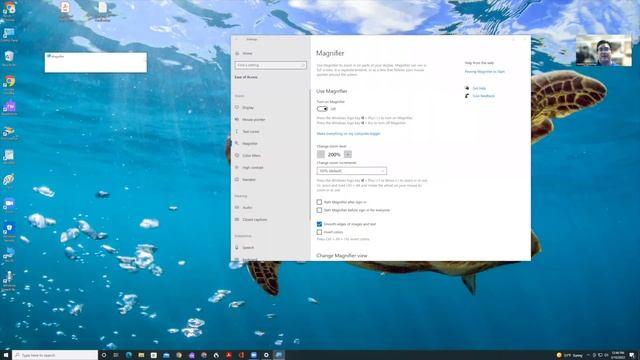Open the Pinning Magnifier to Start help link
This screenshot has height=360, width=640.
click(484, 71)
